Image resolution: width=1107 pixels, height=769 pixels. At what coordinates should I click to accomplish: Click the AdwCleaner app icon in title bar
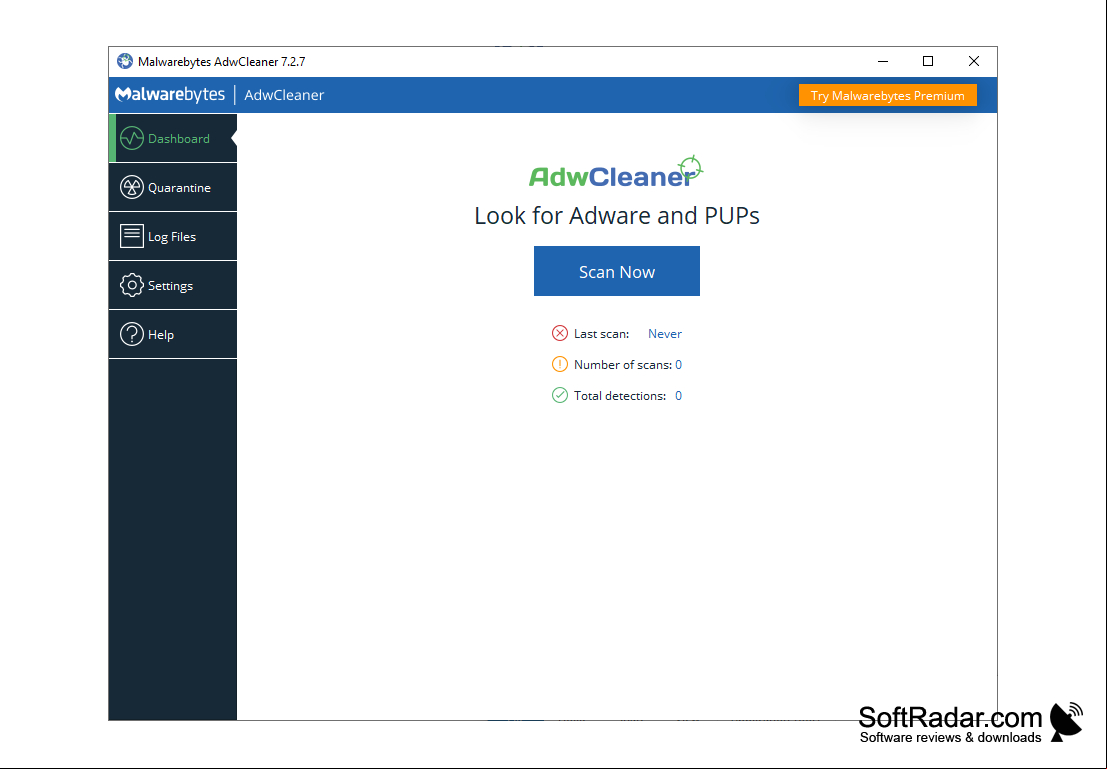coord(125,61)
